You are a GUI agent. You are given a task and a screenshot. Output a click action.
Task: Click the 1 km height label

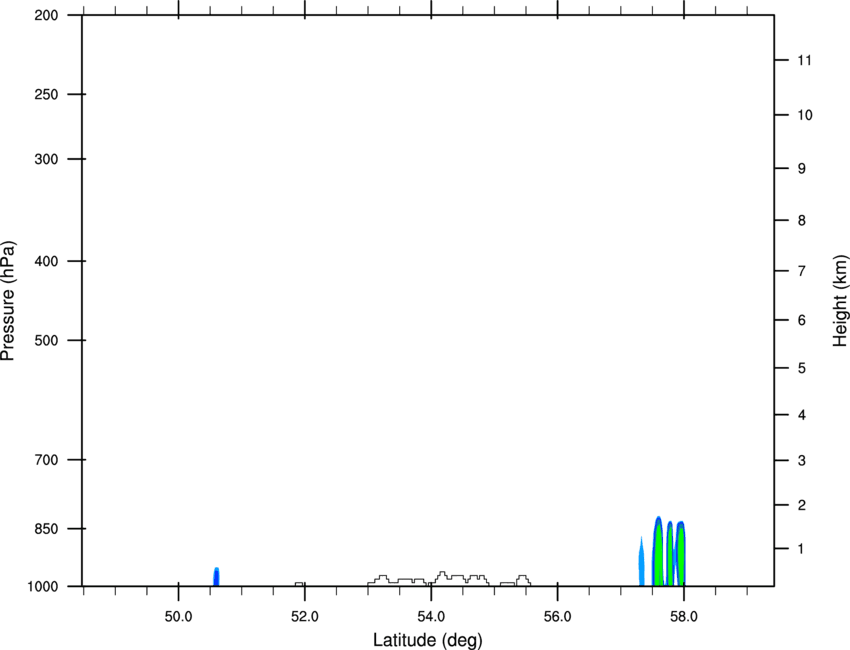pos(802,549)
